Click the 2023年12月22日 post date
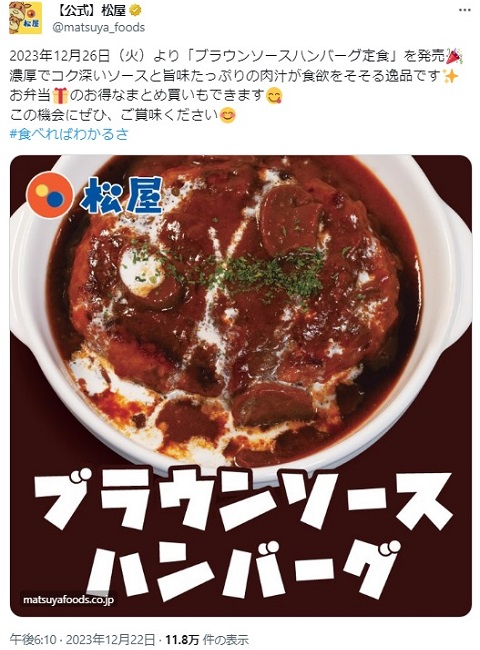The height and width of the screenshot is (650, 480). click(111, 640)
